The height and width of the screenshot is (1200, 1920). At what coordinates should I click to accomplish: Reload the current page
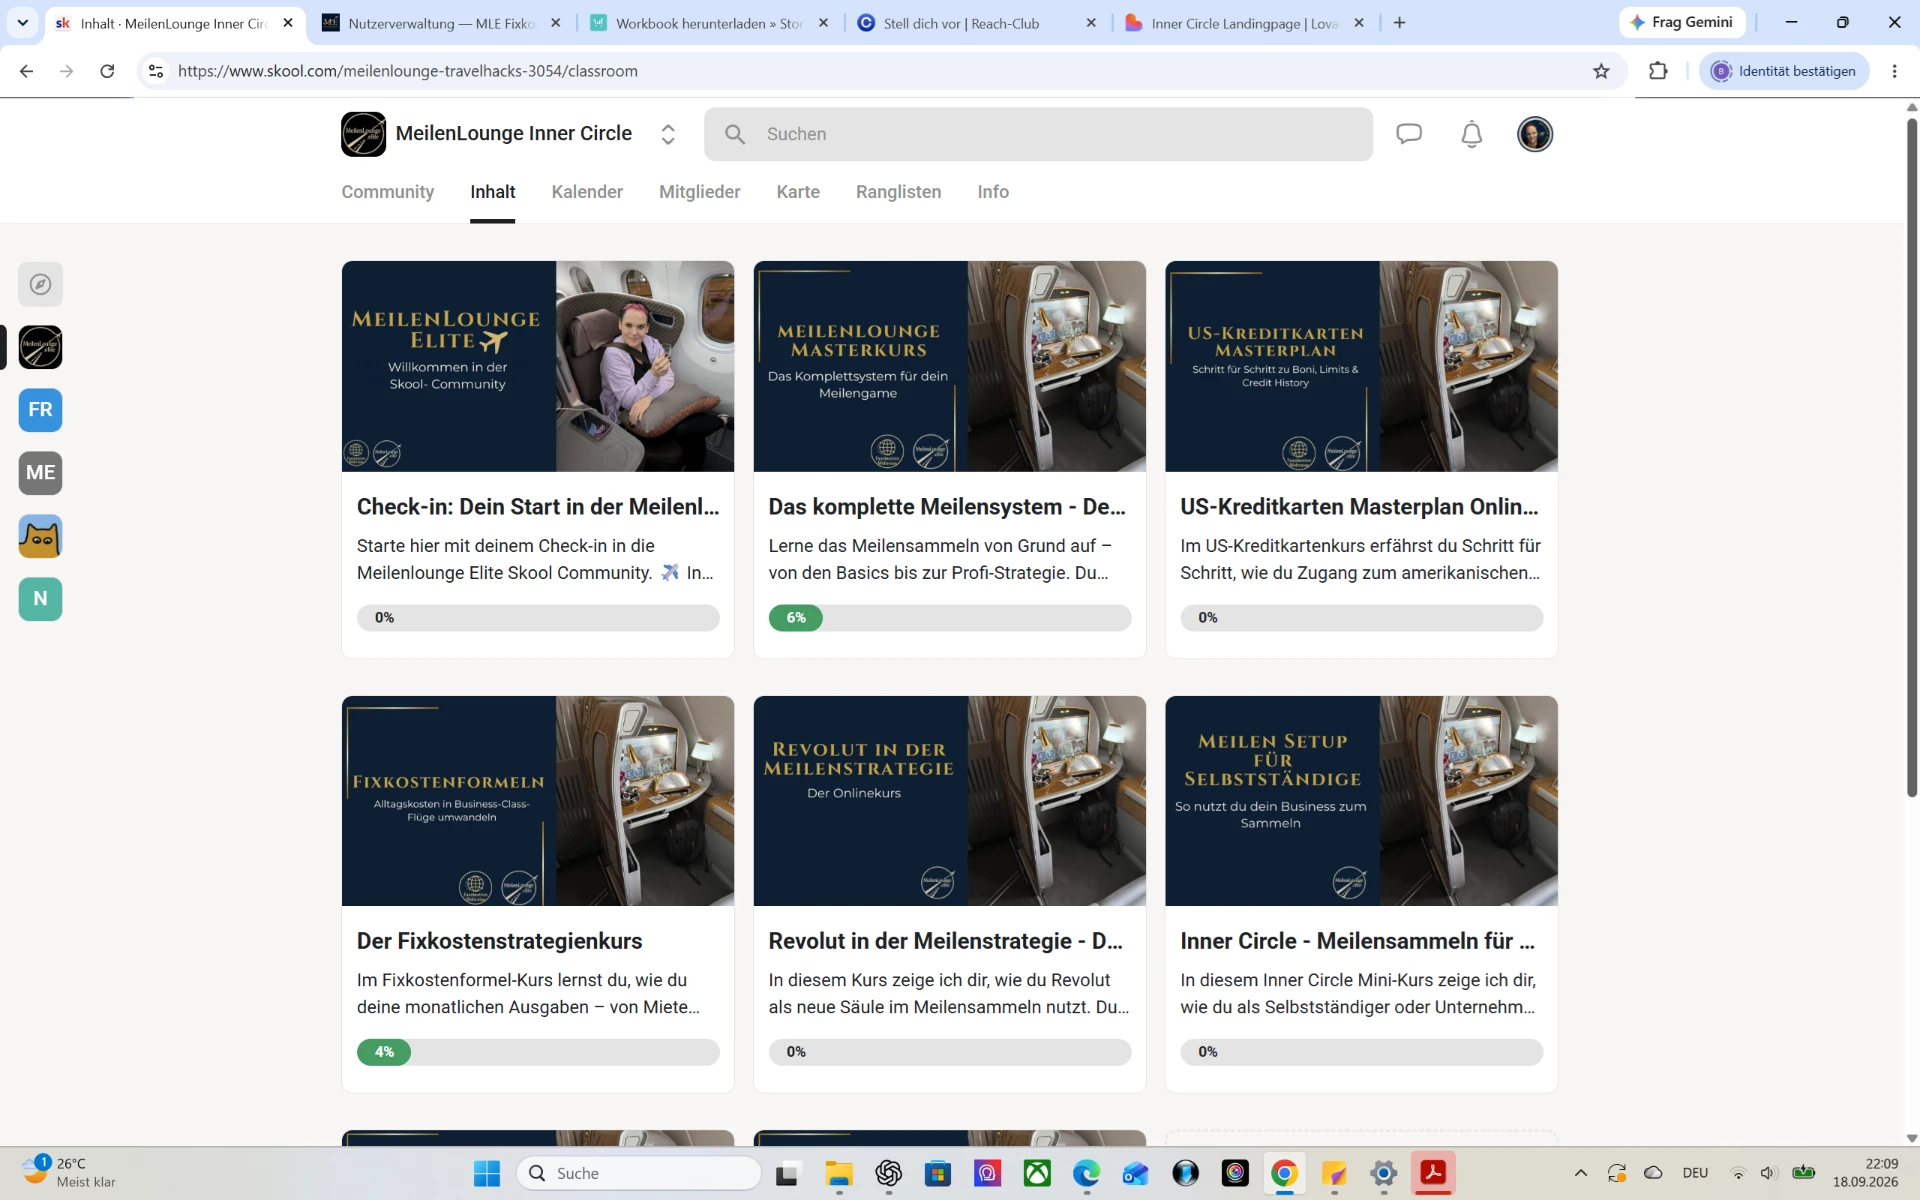(x=107, y=71)
